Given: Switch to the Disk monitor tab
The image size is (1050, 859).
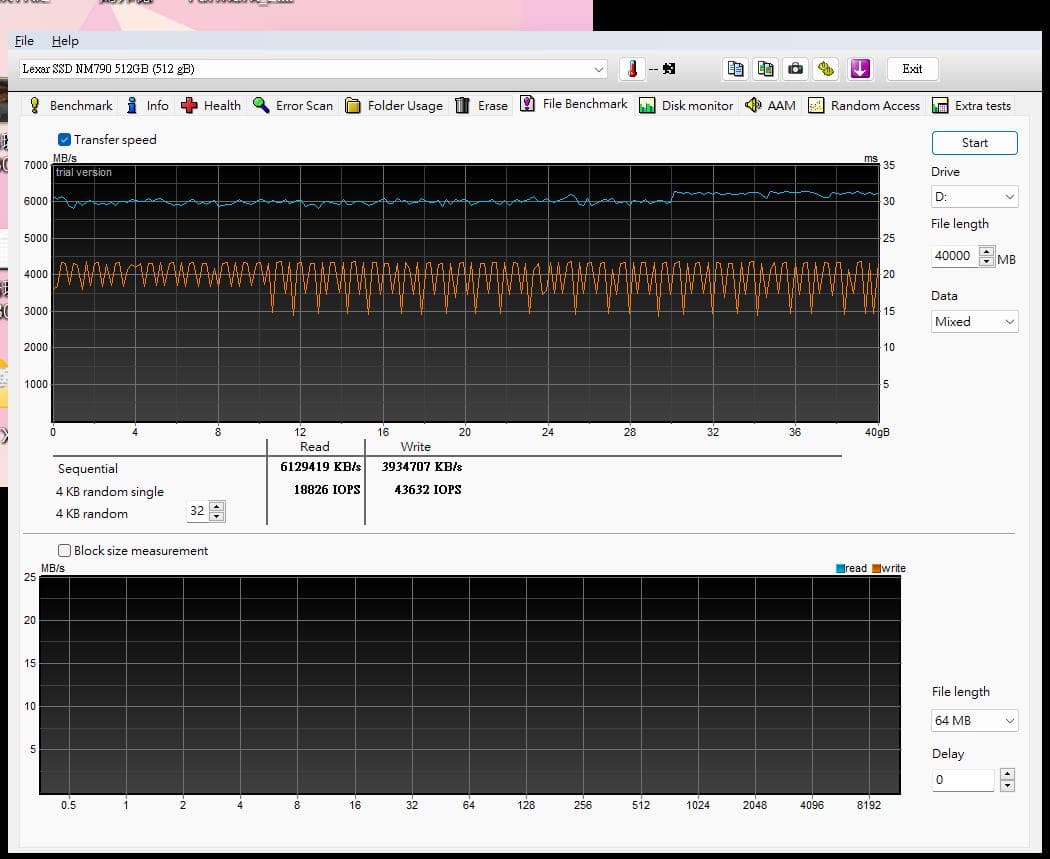Looking at the screenshot, I should pyautogui.click(x=686, y=105).
